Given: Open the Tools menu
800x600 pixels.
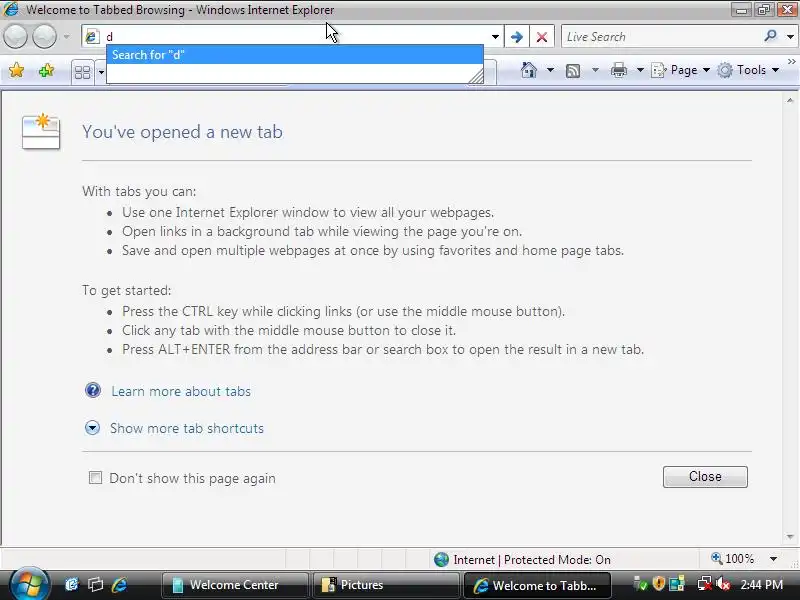Looking at the screenshot, I should [x=748, y=70].
